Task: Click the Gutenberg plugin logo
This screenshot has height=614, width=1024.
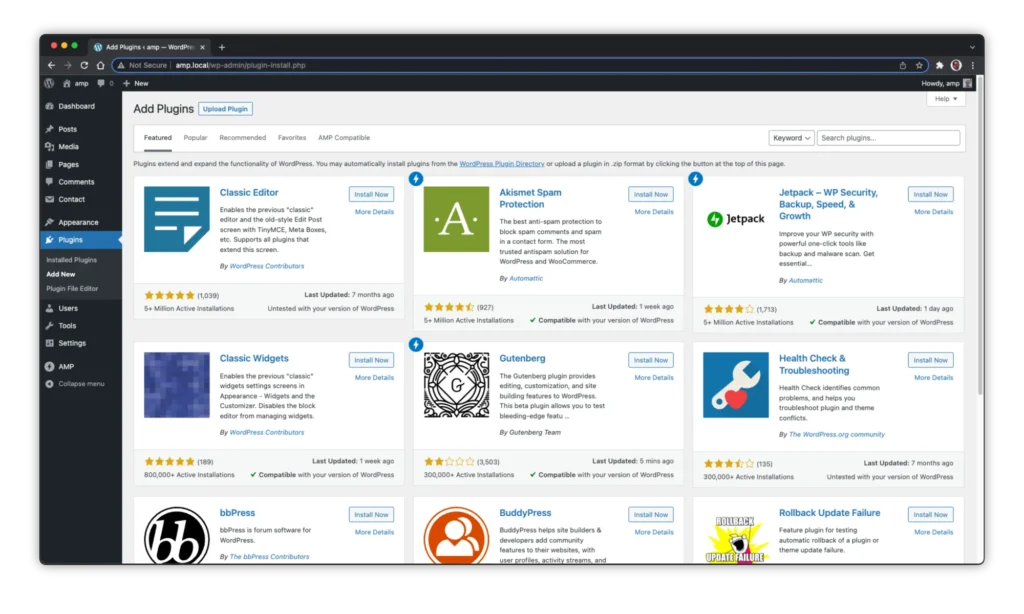Action: (456, 385)
